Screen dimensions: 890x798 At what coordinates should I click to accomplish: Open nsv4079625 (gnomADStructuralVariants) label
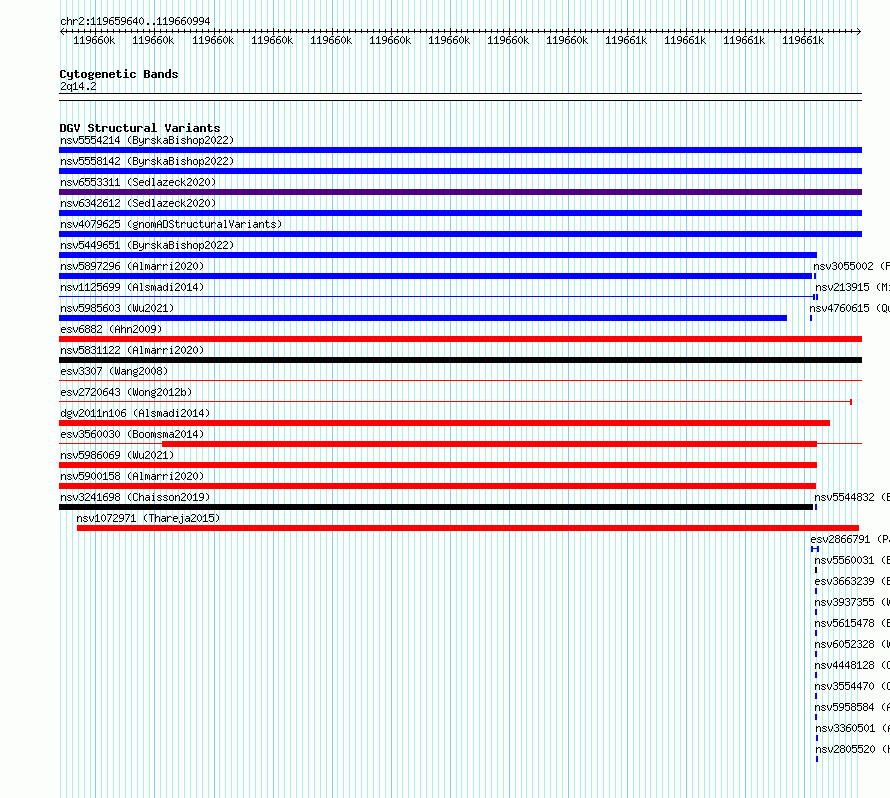coord(171,224)
